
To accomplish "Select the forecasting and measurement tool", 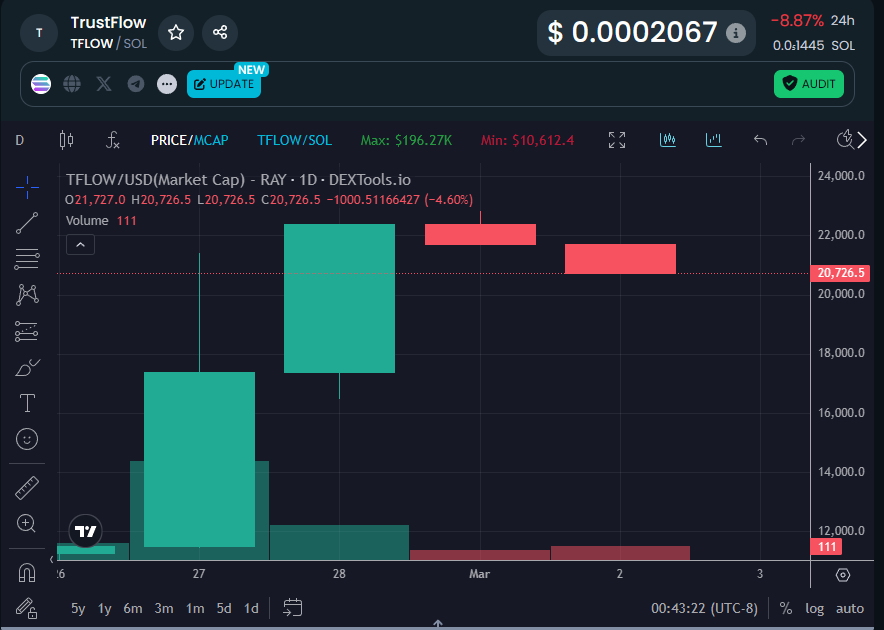I will click(27, 331).
